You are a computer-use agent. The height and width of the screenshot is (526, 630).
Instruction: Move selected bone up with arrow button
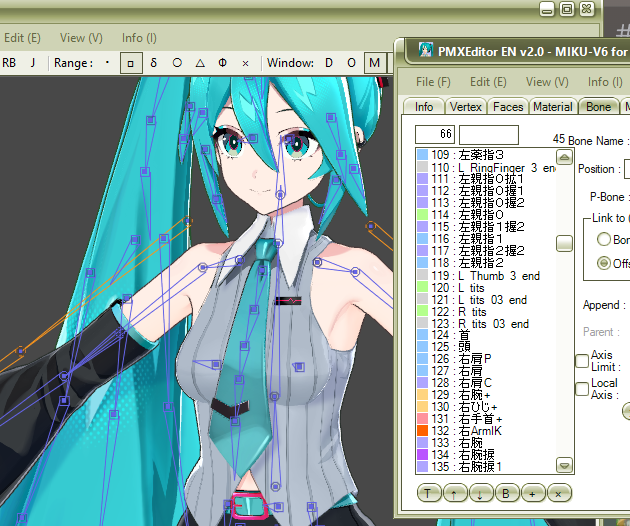click(454, 493)
